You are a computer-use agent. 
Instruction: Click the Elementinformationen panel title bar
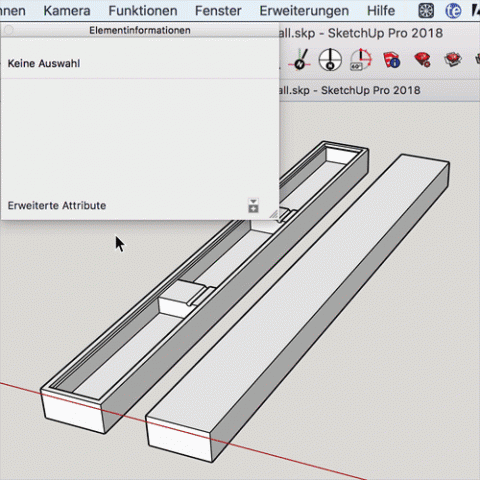140,30
